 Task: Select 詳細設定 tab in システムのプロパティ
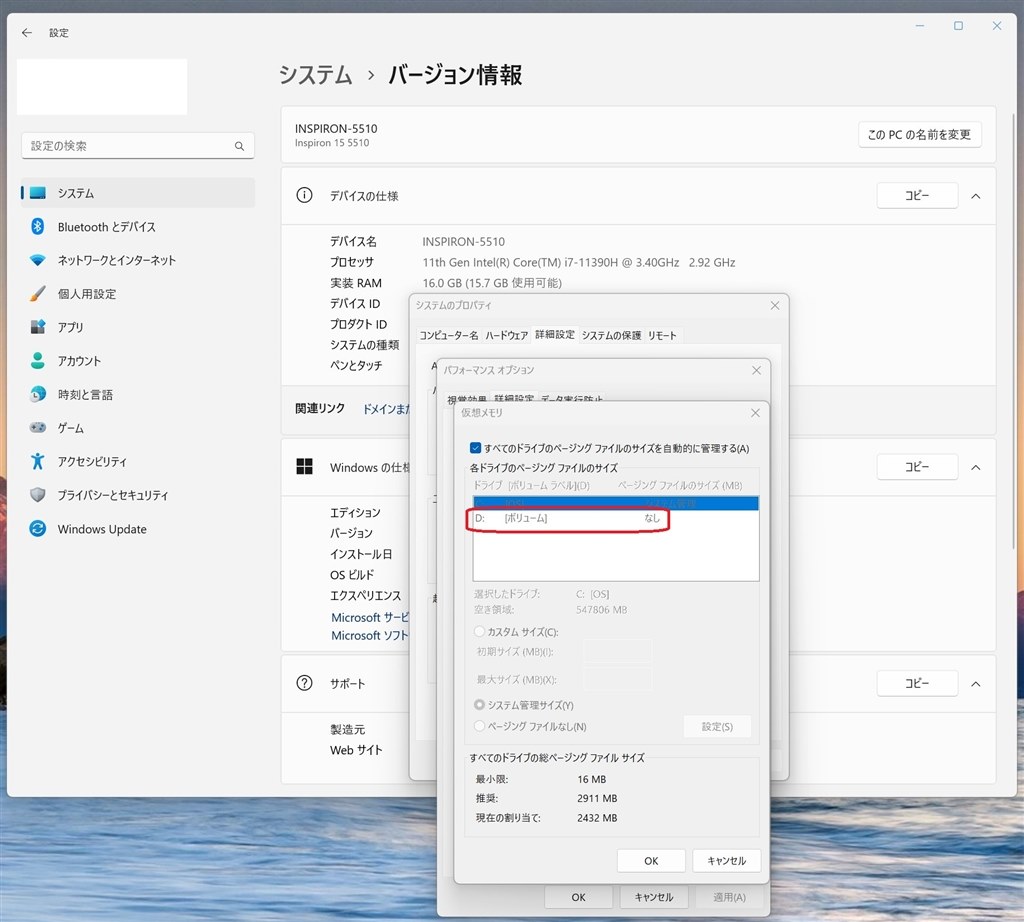pyautogui.click(x=554, y=334)
